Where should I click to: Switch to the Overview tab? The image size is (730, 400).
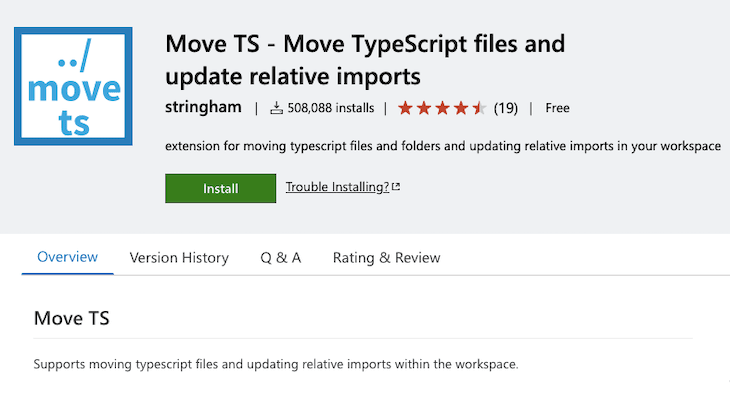68,257
